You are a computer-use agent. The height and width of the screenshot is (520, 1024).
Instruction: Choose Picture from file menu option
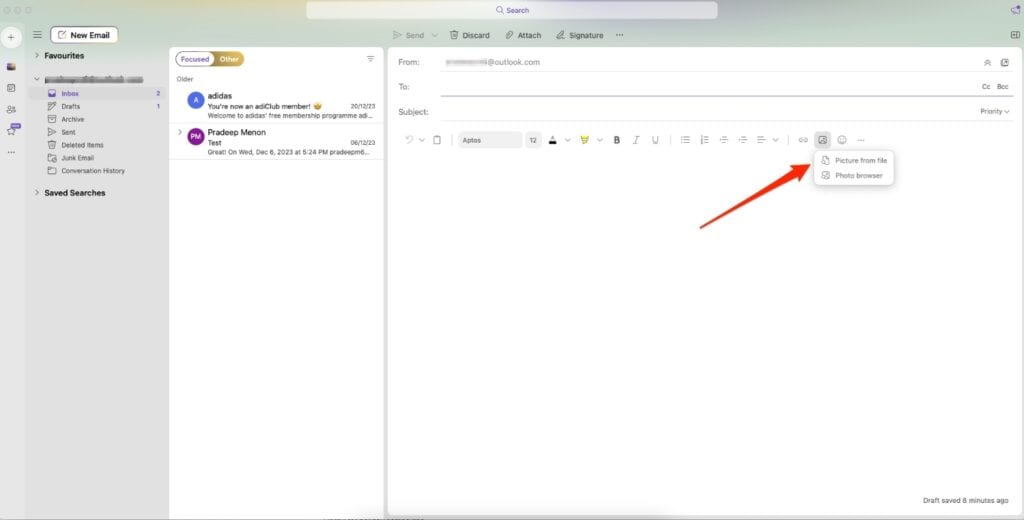pyautogui.click(x=854, y=161)
